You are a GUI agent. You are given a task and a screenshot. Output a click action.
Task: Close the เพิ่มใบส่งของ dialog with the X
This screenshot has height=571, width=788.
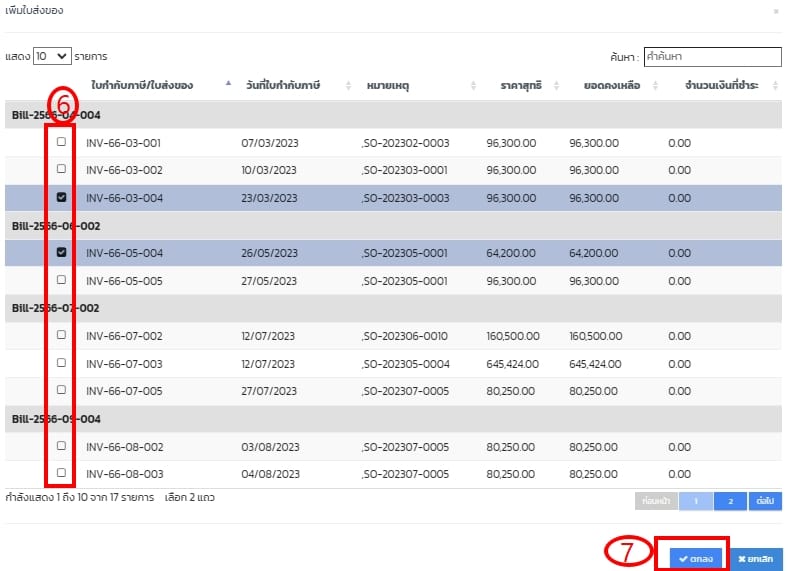[x=776, y=10]
